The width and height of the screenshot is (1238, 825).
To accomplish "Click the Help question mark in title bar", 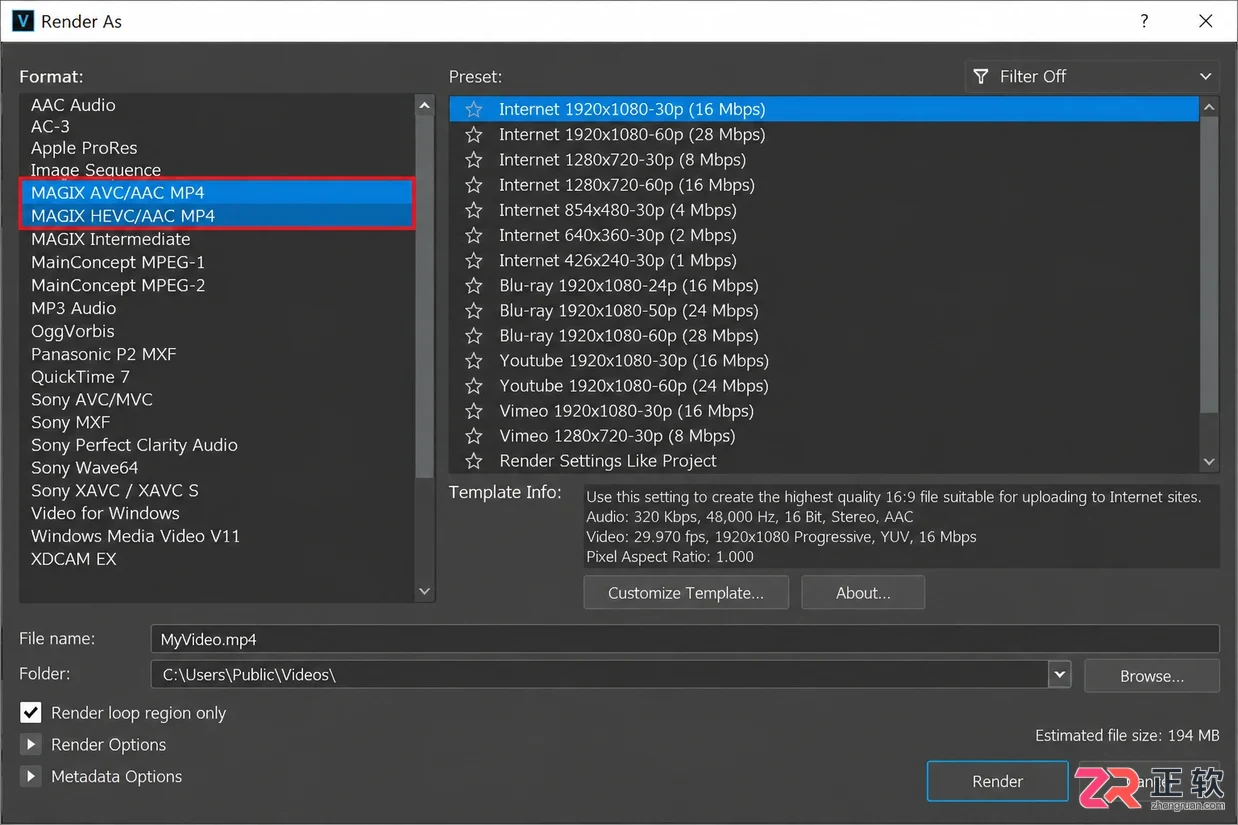I will pos(1144,21).
